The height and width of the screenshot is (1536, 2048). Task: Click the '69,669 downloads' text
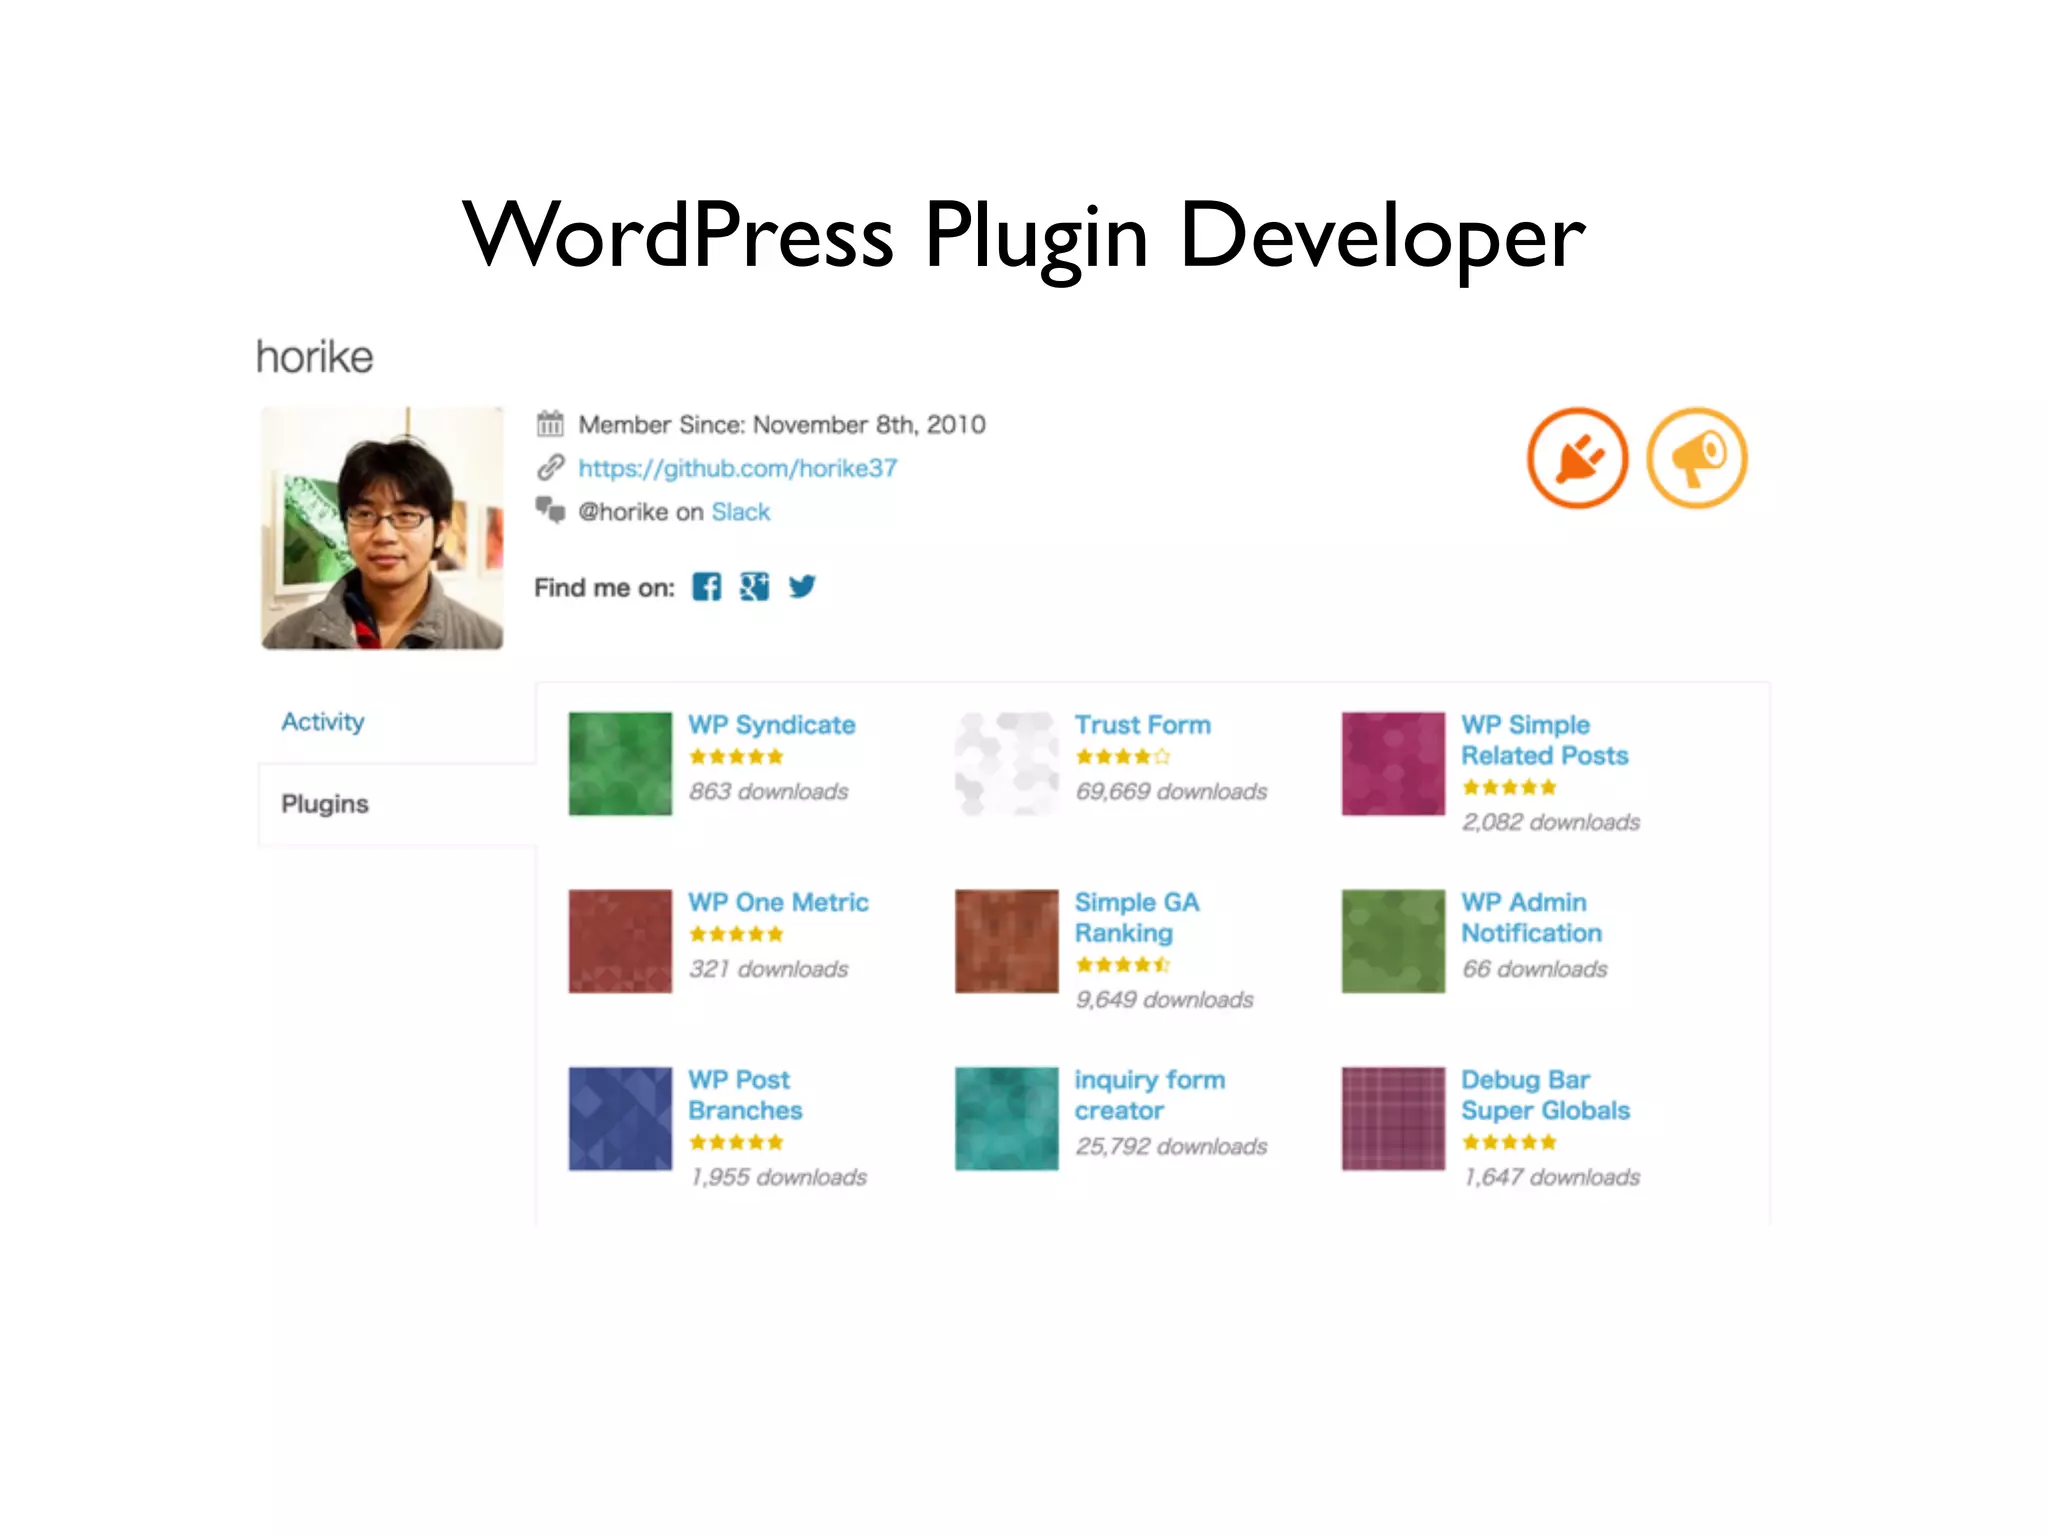(x=1171, y=792)
